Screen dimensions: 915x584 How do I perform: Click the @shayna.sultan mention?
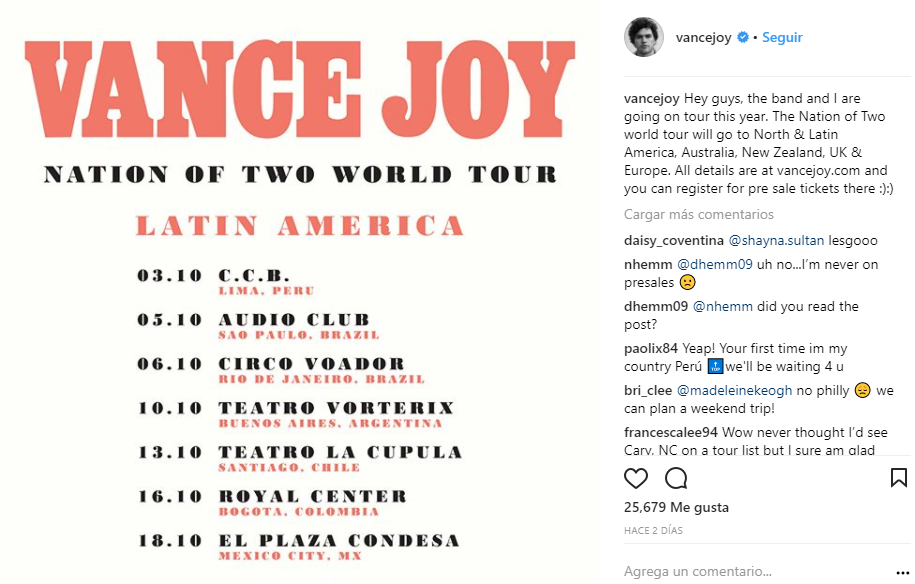tap(774, 240)
